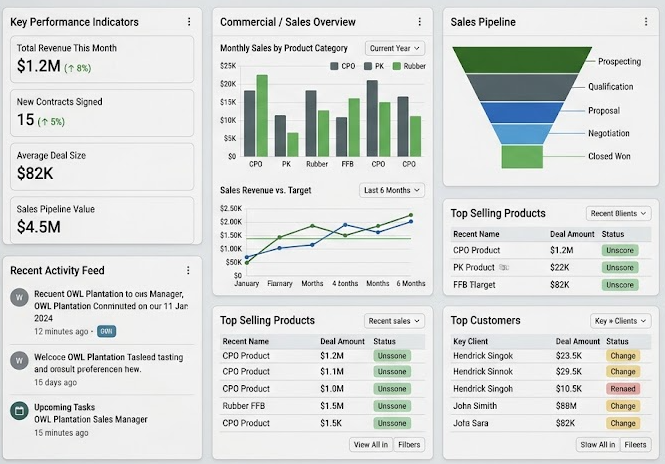The height and width of the screenshot is (464, 665).
Task: Click Unscore status for $1.2M CPO Product
Action: point(620,250)
